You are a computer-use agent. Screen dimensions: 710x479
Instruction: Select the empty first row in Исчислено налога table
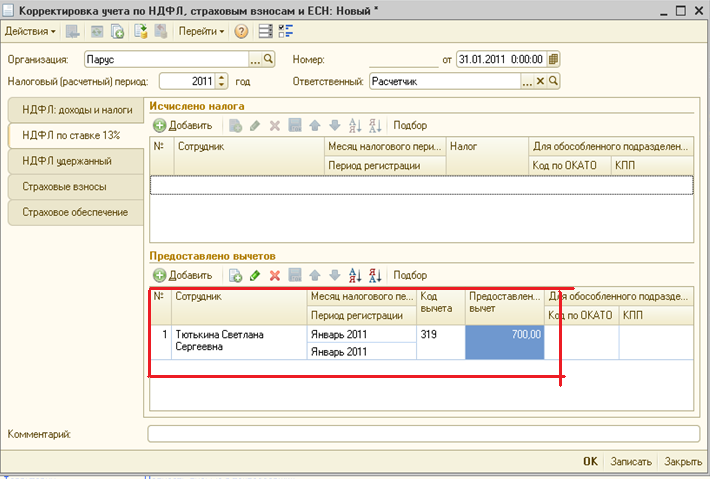(x=422, y=185)
